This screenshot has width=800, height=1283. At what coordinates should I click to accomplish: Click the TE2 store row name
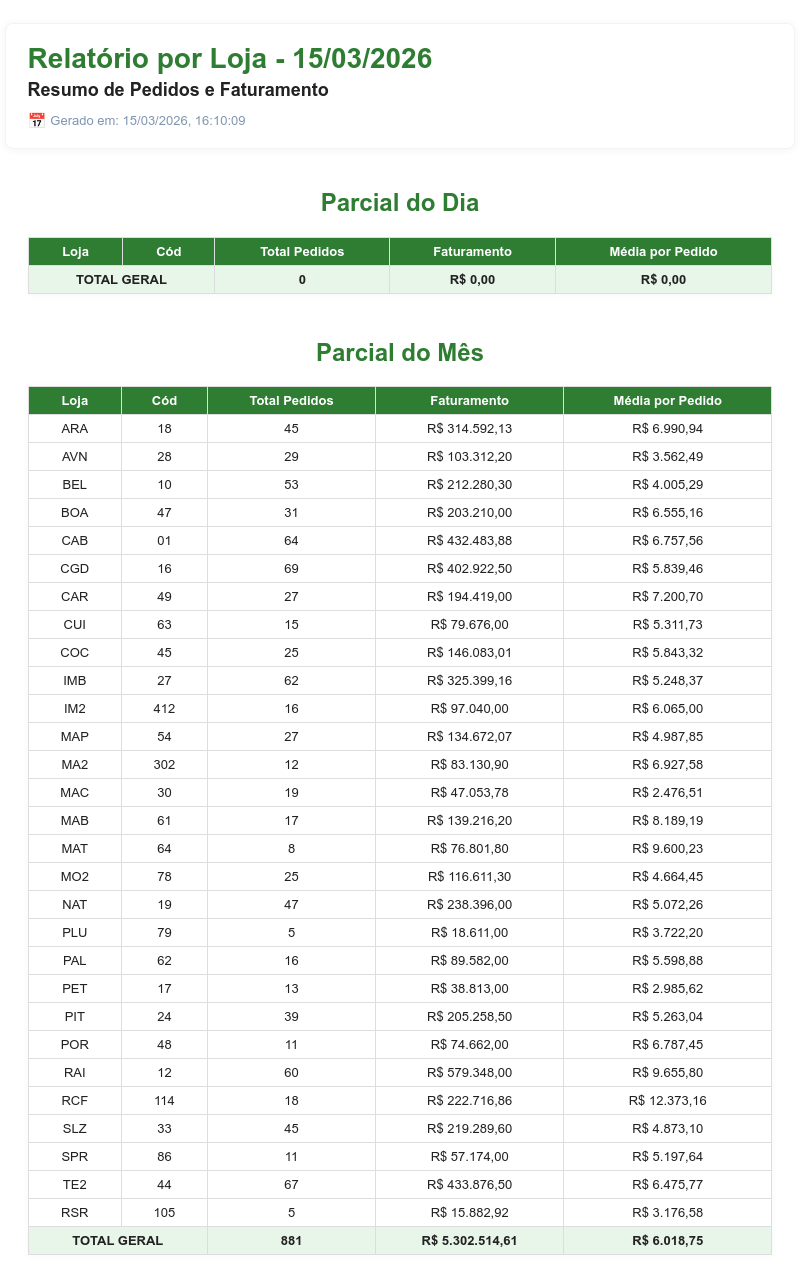coord(75,1185)
